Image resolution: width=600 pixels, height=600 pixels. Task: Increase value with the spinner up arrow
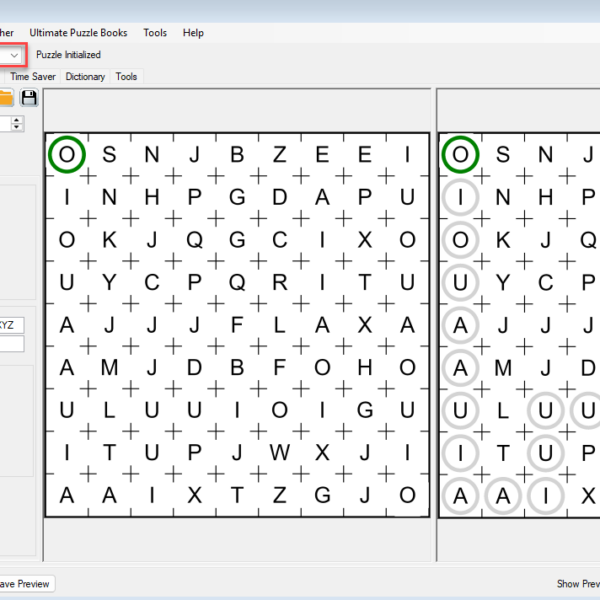pyautogui.click(x=17, y=119)
